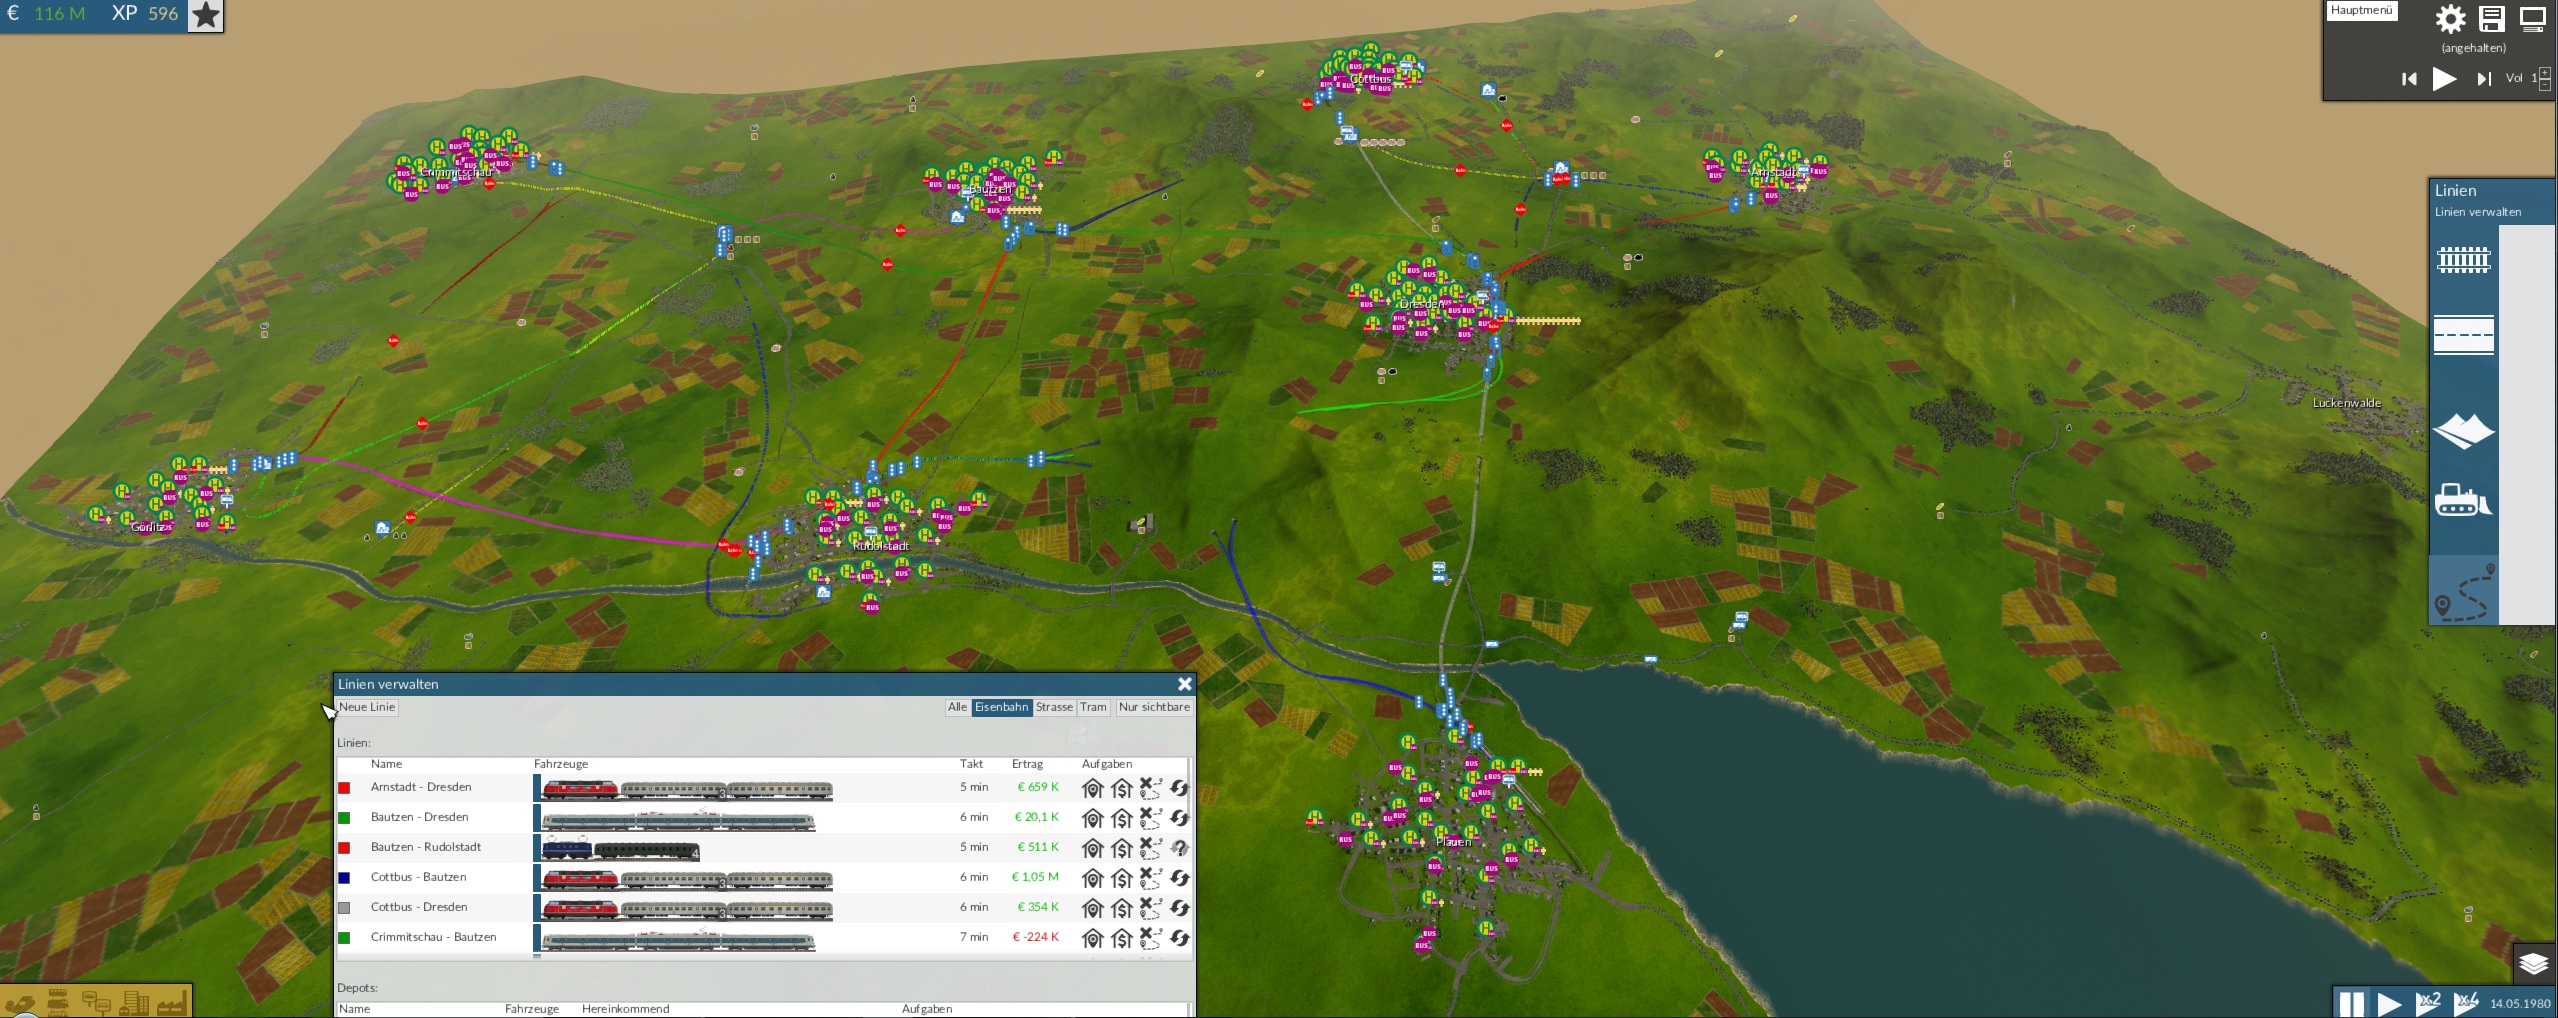Send Crimmitschau - Bautzen vehicles to depot

coord(1093,938)
